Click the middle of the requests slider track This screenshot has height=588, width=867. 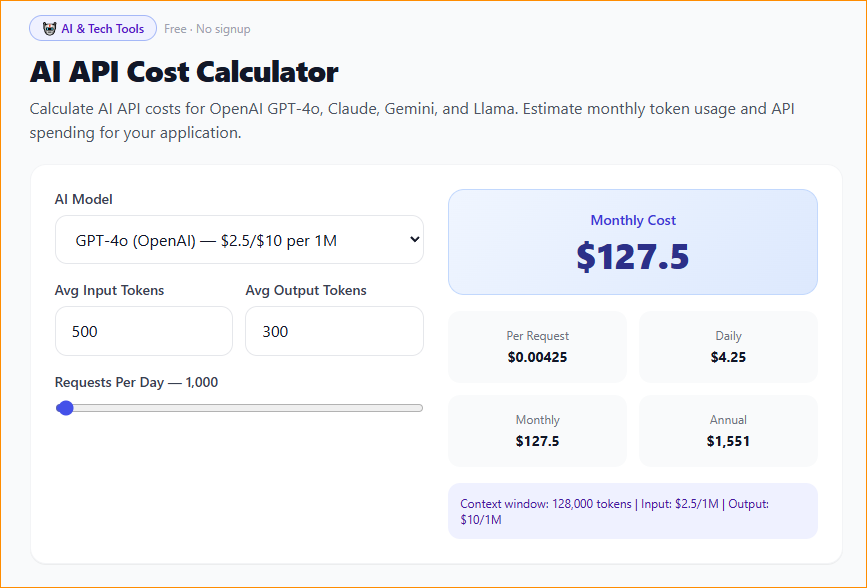239,408
